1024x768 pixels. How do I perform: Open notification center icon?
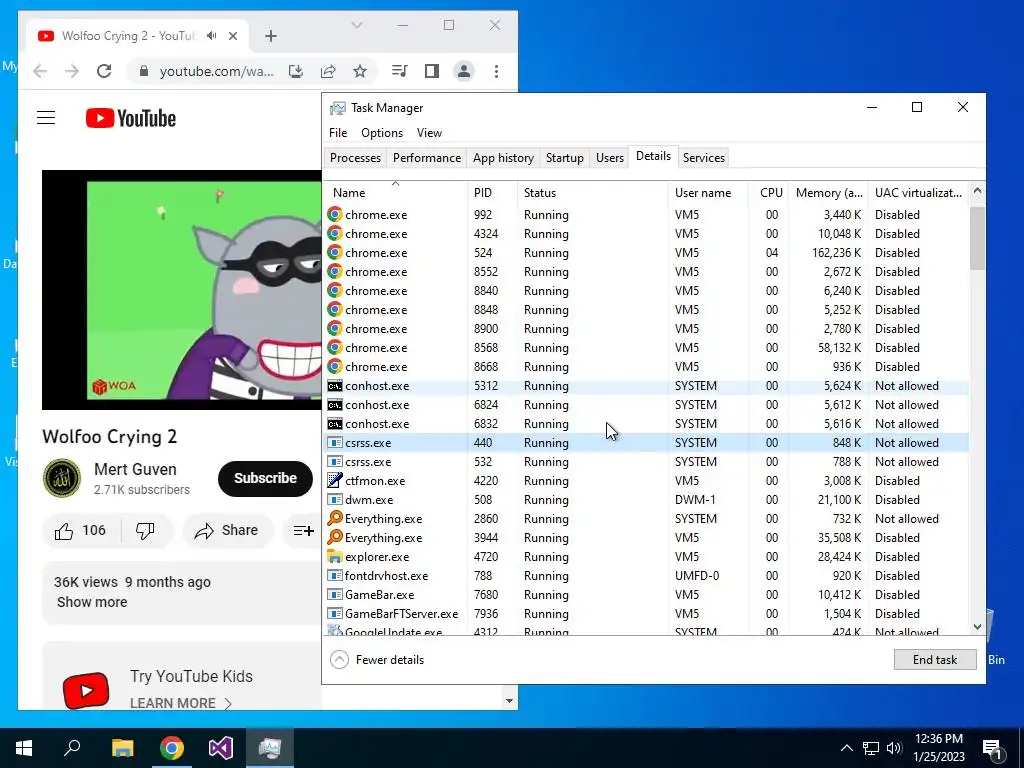pos(992,750)
